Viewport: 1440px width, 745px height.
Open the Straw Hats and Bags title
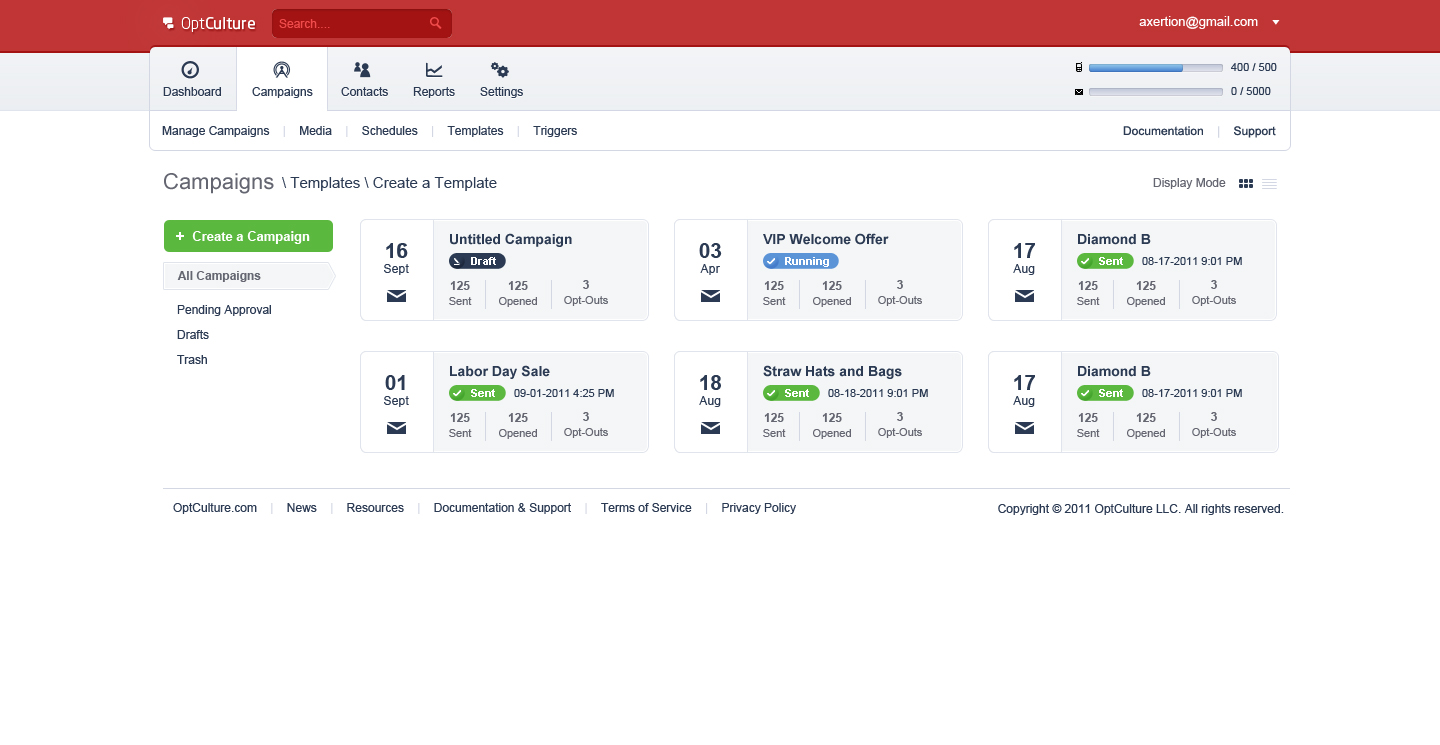pyautogui.click(x=832, y=371)
